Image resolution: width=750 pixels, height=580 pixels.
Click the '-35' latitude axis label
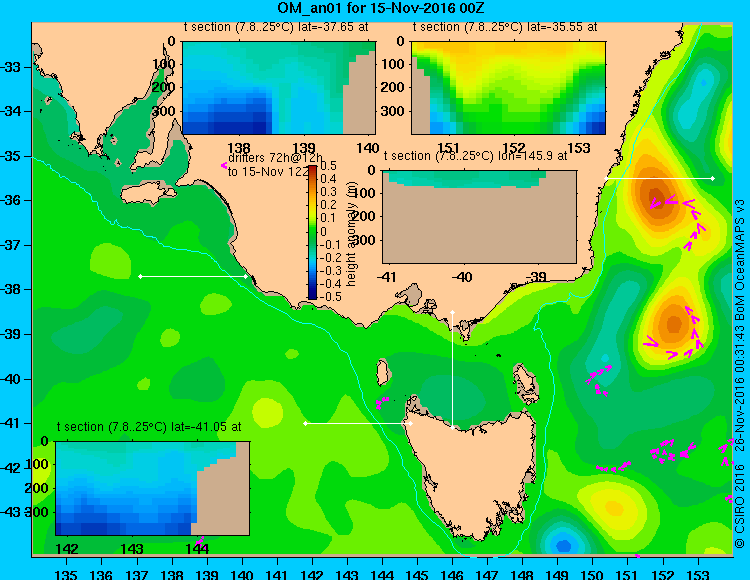11,156
